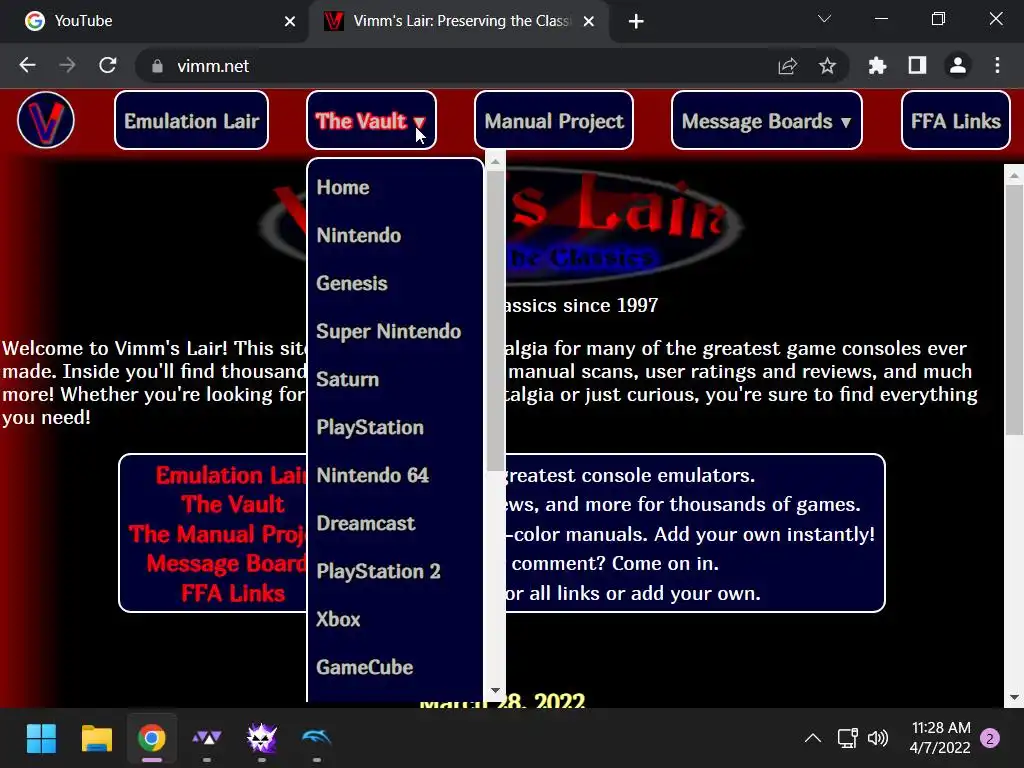Choose Nintendo 64 from the dropdown

[394, 475]
